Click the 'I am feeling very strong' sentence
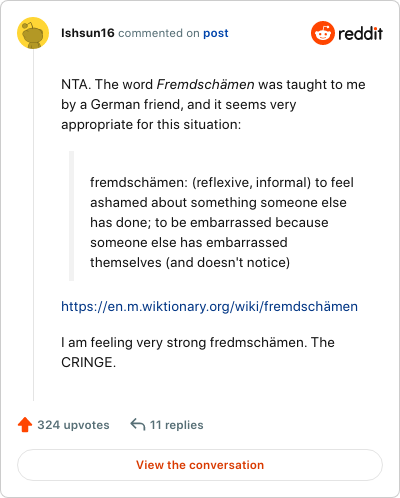Image resolution: width=400 pixels, height=498 pixels. [133, 342]
